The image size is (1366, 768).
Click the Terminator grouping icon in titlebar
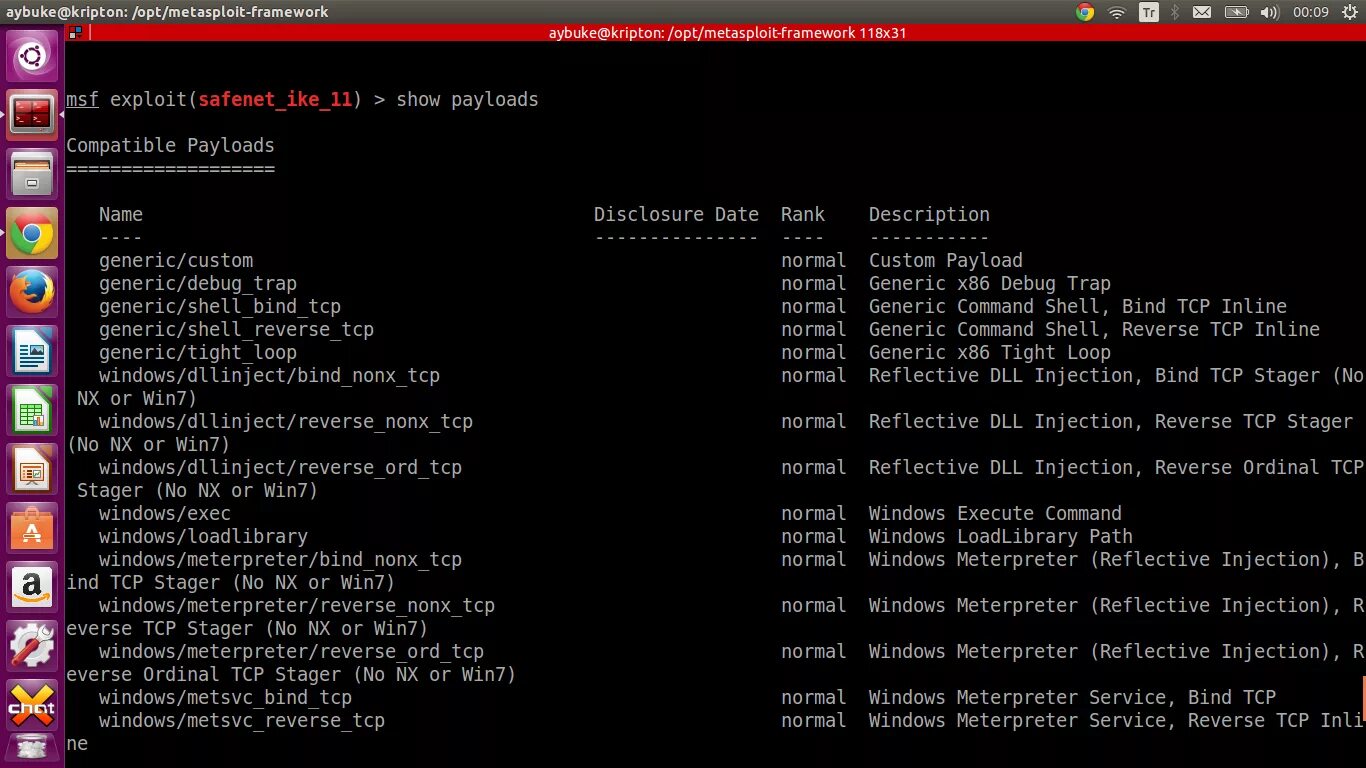[x=75, y=32]
